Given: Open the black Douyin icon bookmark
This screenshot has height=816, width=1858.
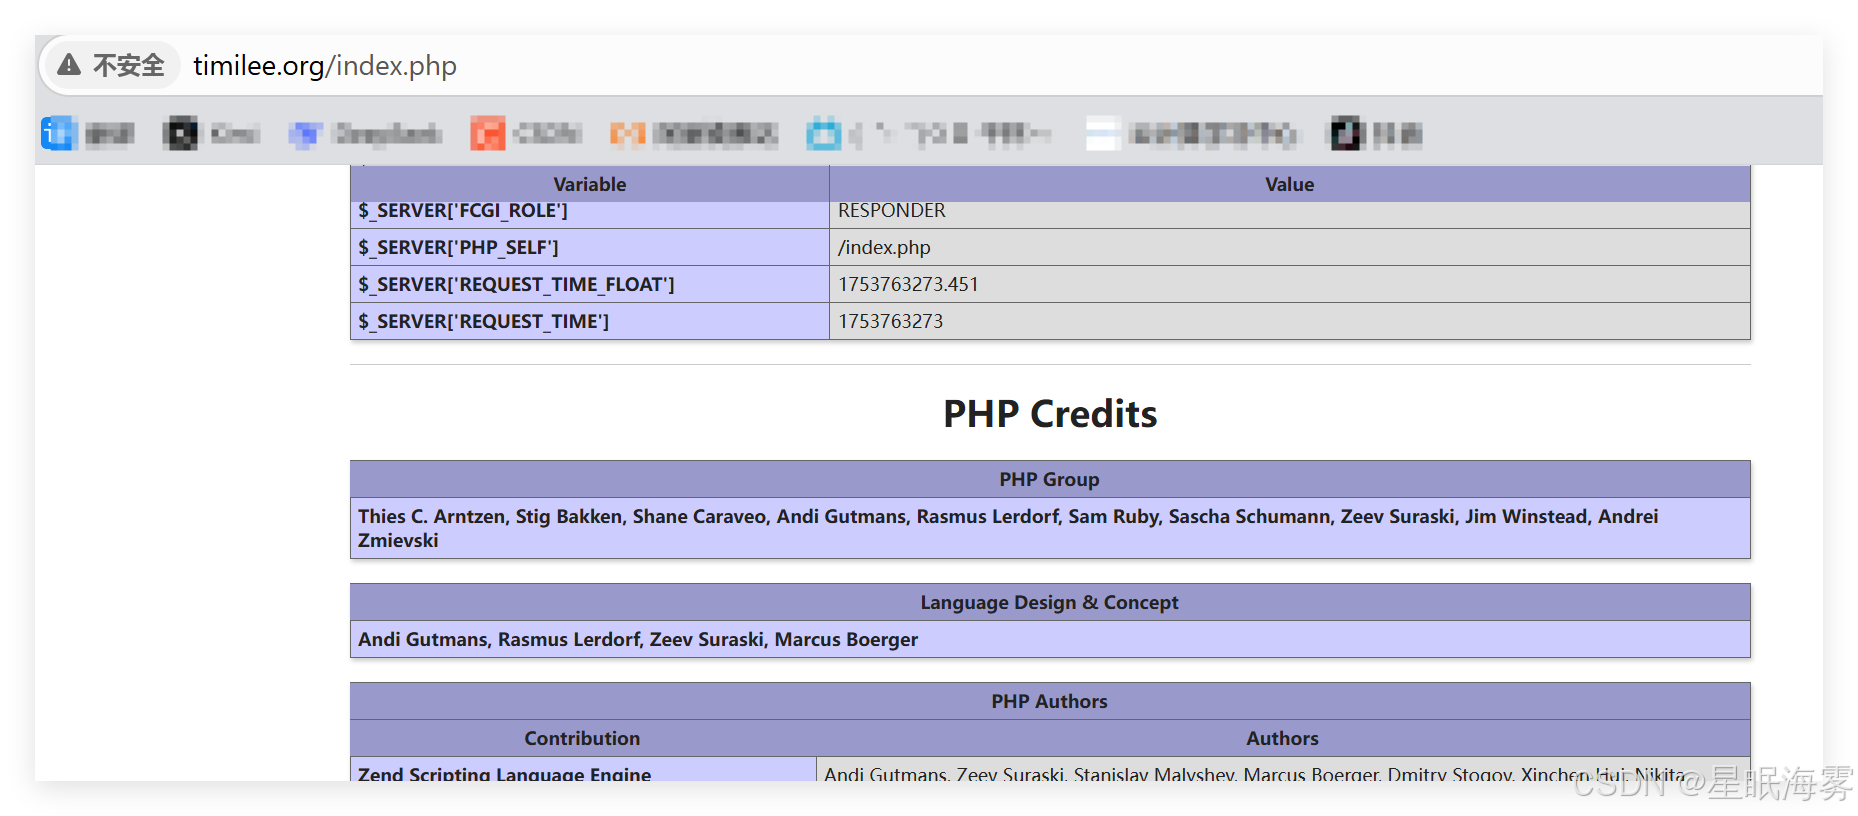Looking at the screenshot, I should pyautogui.click(x=1346, y=133).
